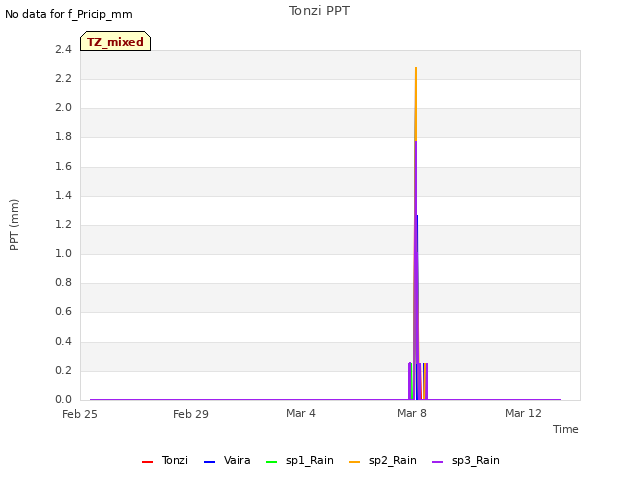Click the 'No data for f_Pricip_mm' message
640x480 pixels.
coord(69,14)
